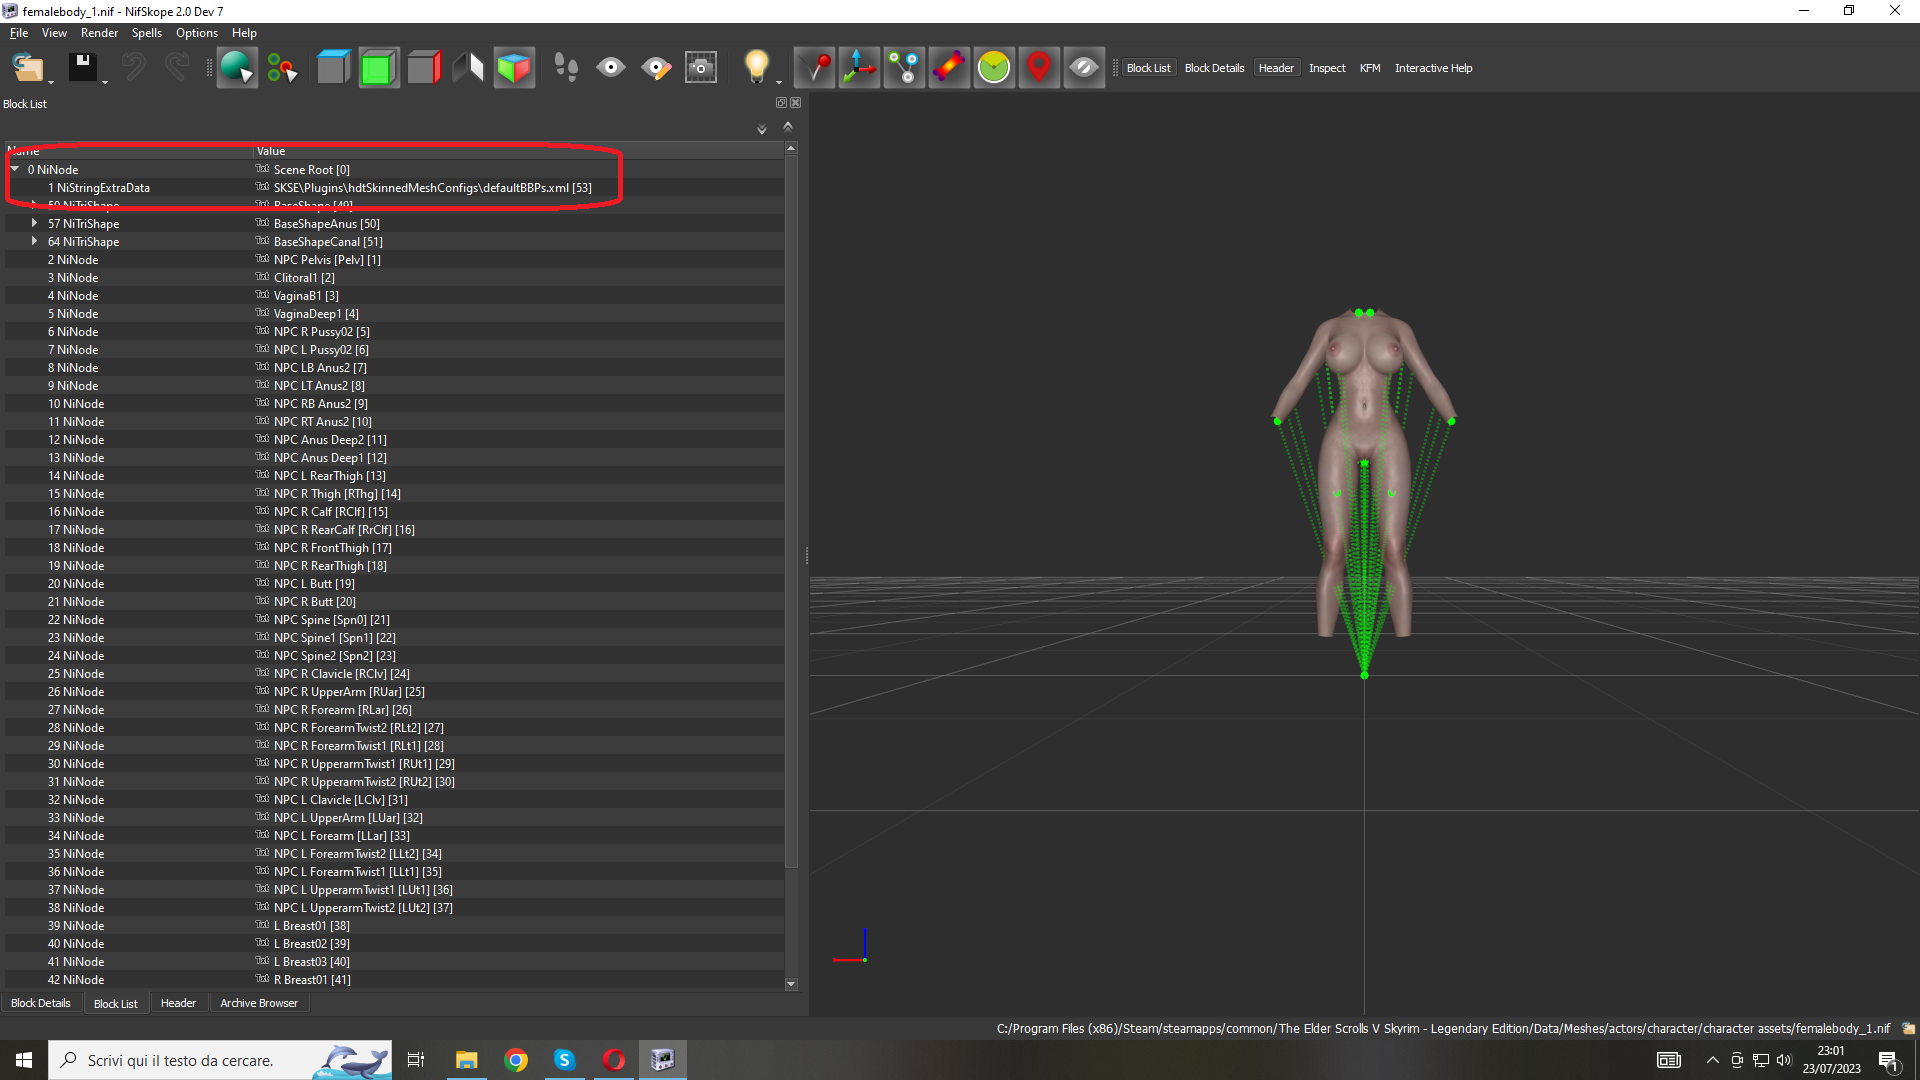The image size is (1920, 1080).
Task: Open the lighting dropdown arrow
Action: (x=779, y=83)
